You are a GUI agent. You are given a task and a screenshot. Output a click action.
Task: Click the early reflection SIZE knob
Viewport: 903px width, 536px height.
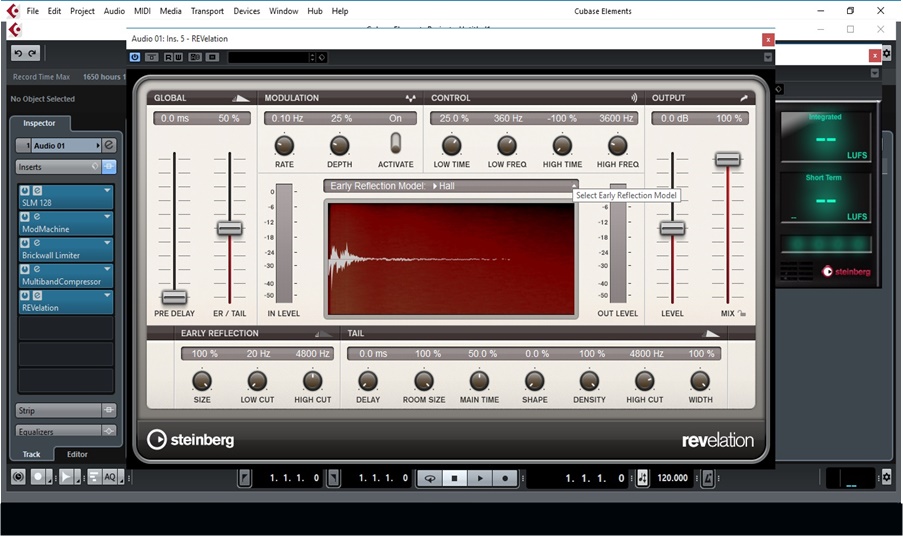coord(202,381)
